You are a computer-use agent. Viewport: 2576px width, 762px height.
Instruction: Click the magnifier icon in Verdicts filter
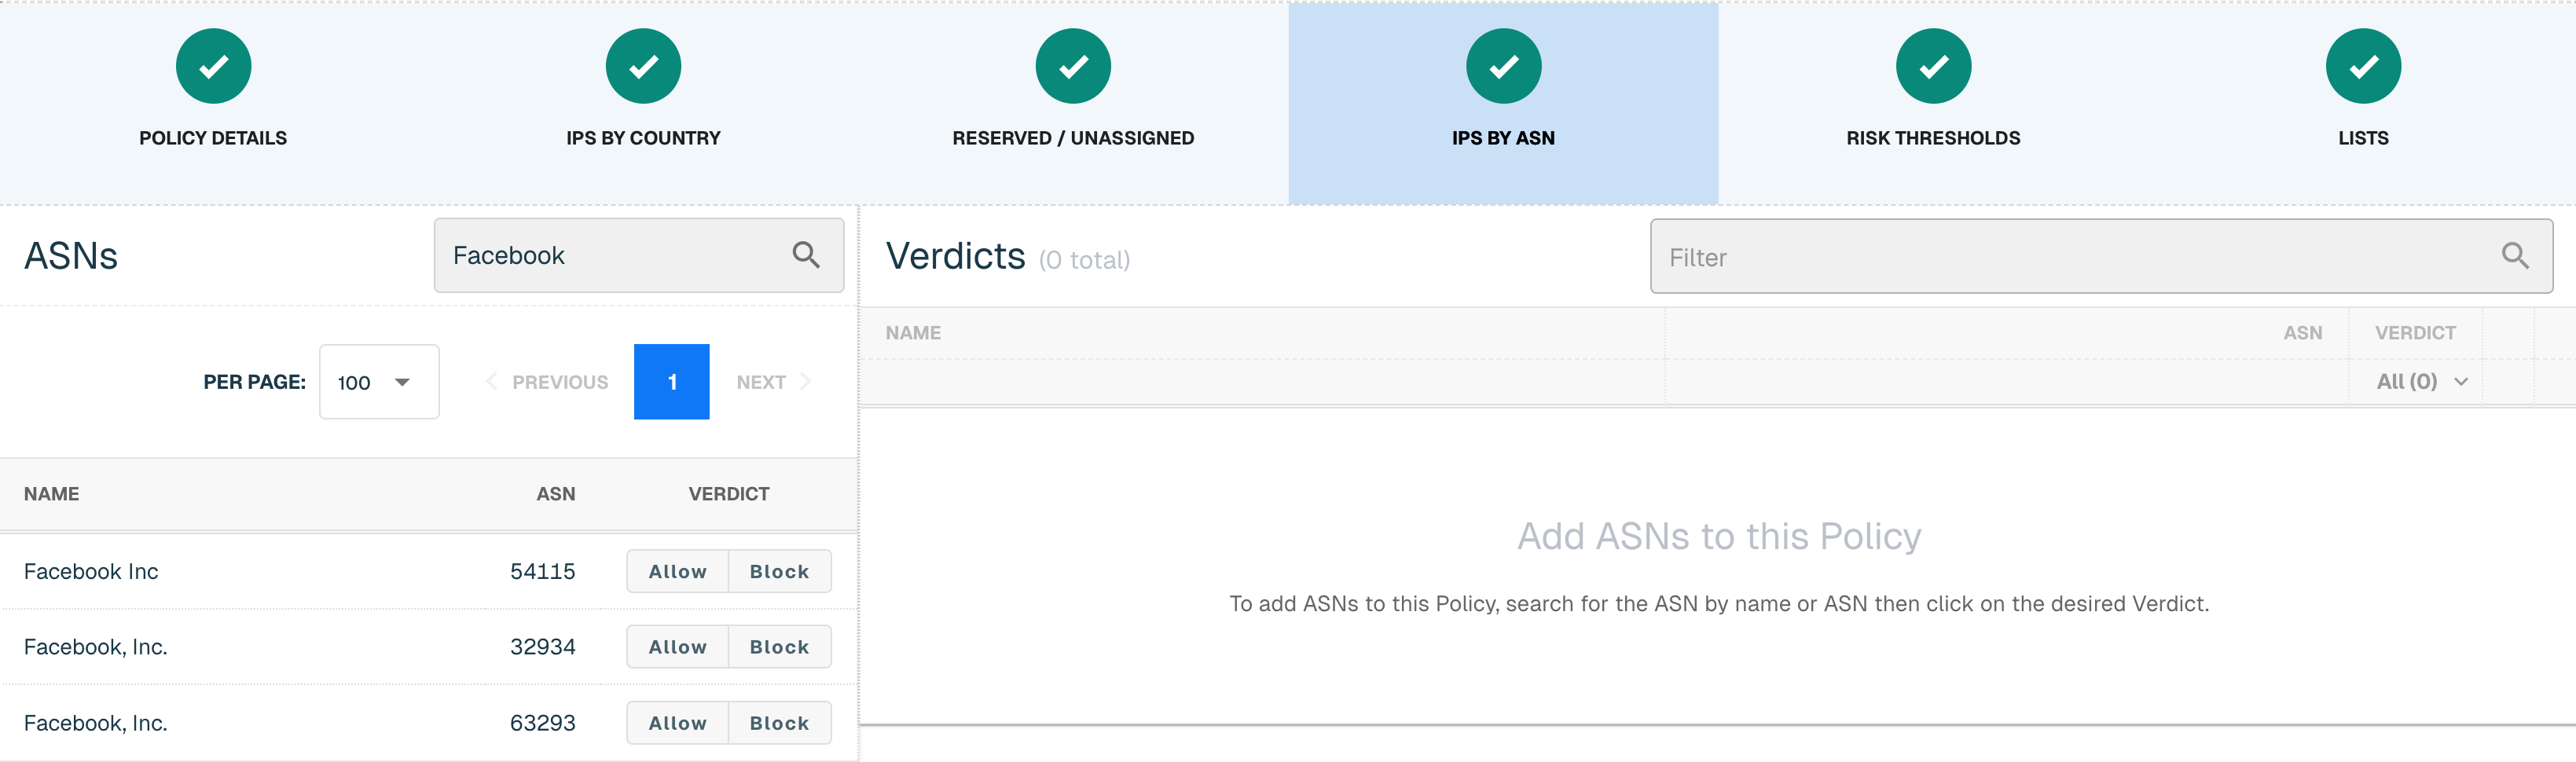tap(2515, 256)
